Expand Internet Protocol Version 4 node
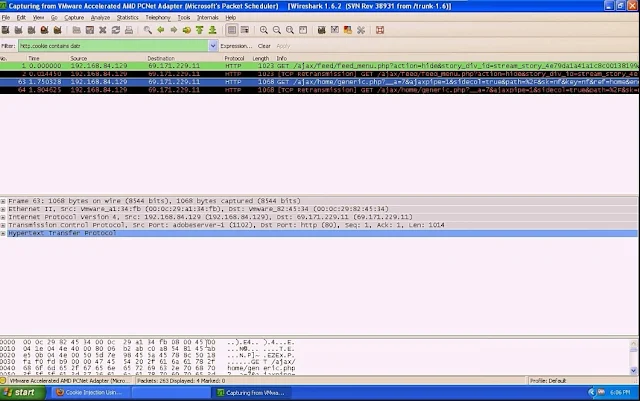This screenshot has width=640, height=401. (3, 217)
